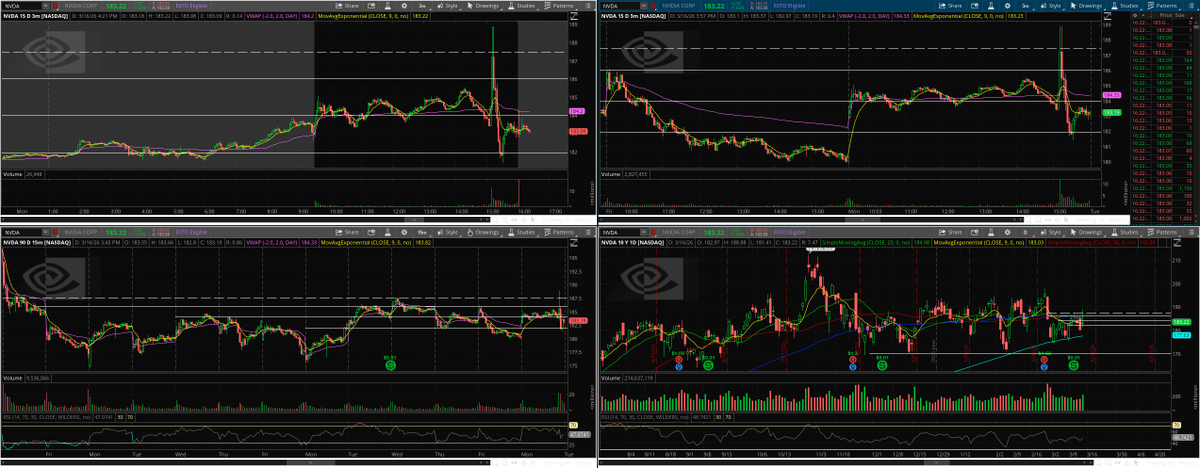Click the flask icon in top-left chart toolbar
The image size is (1200, 468).
[387, 6]
